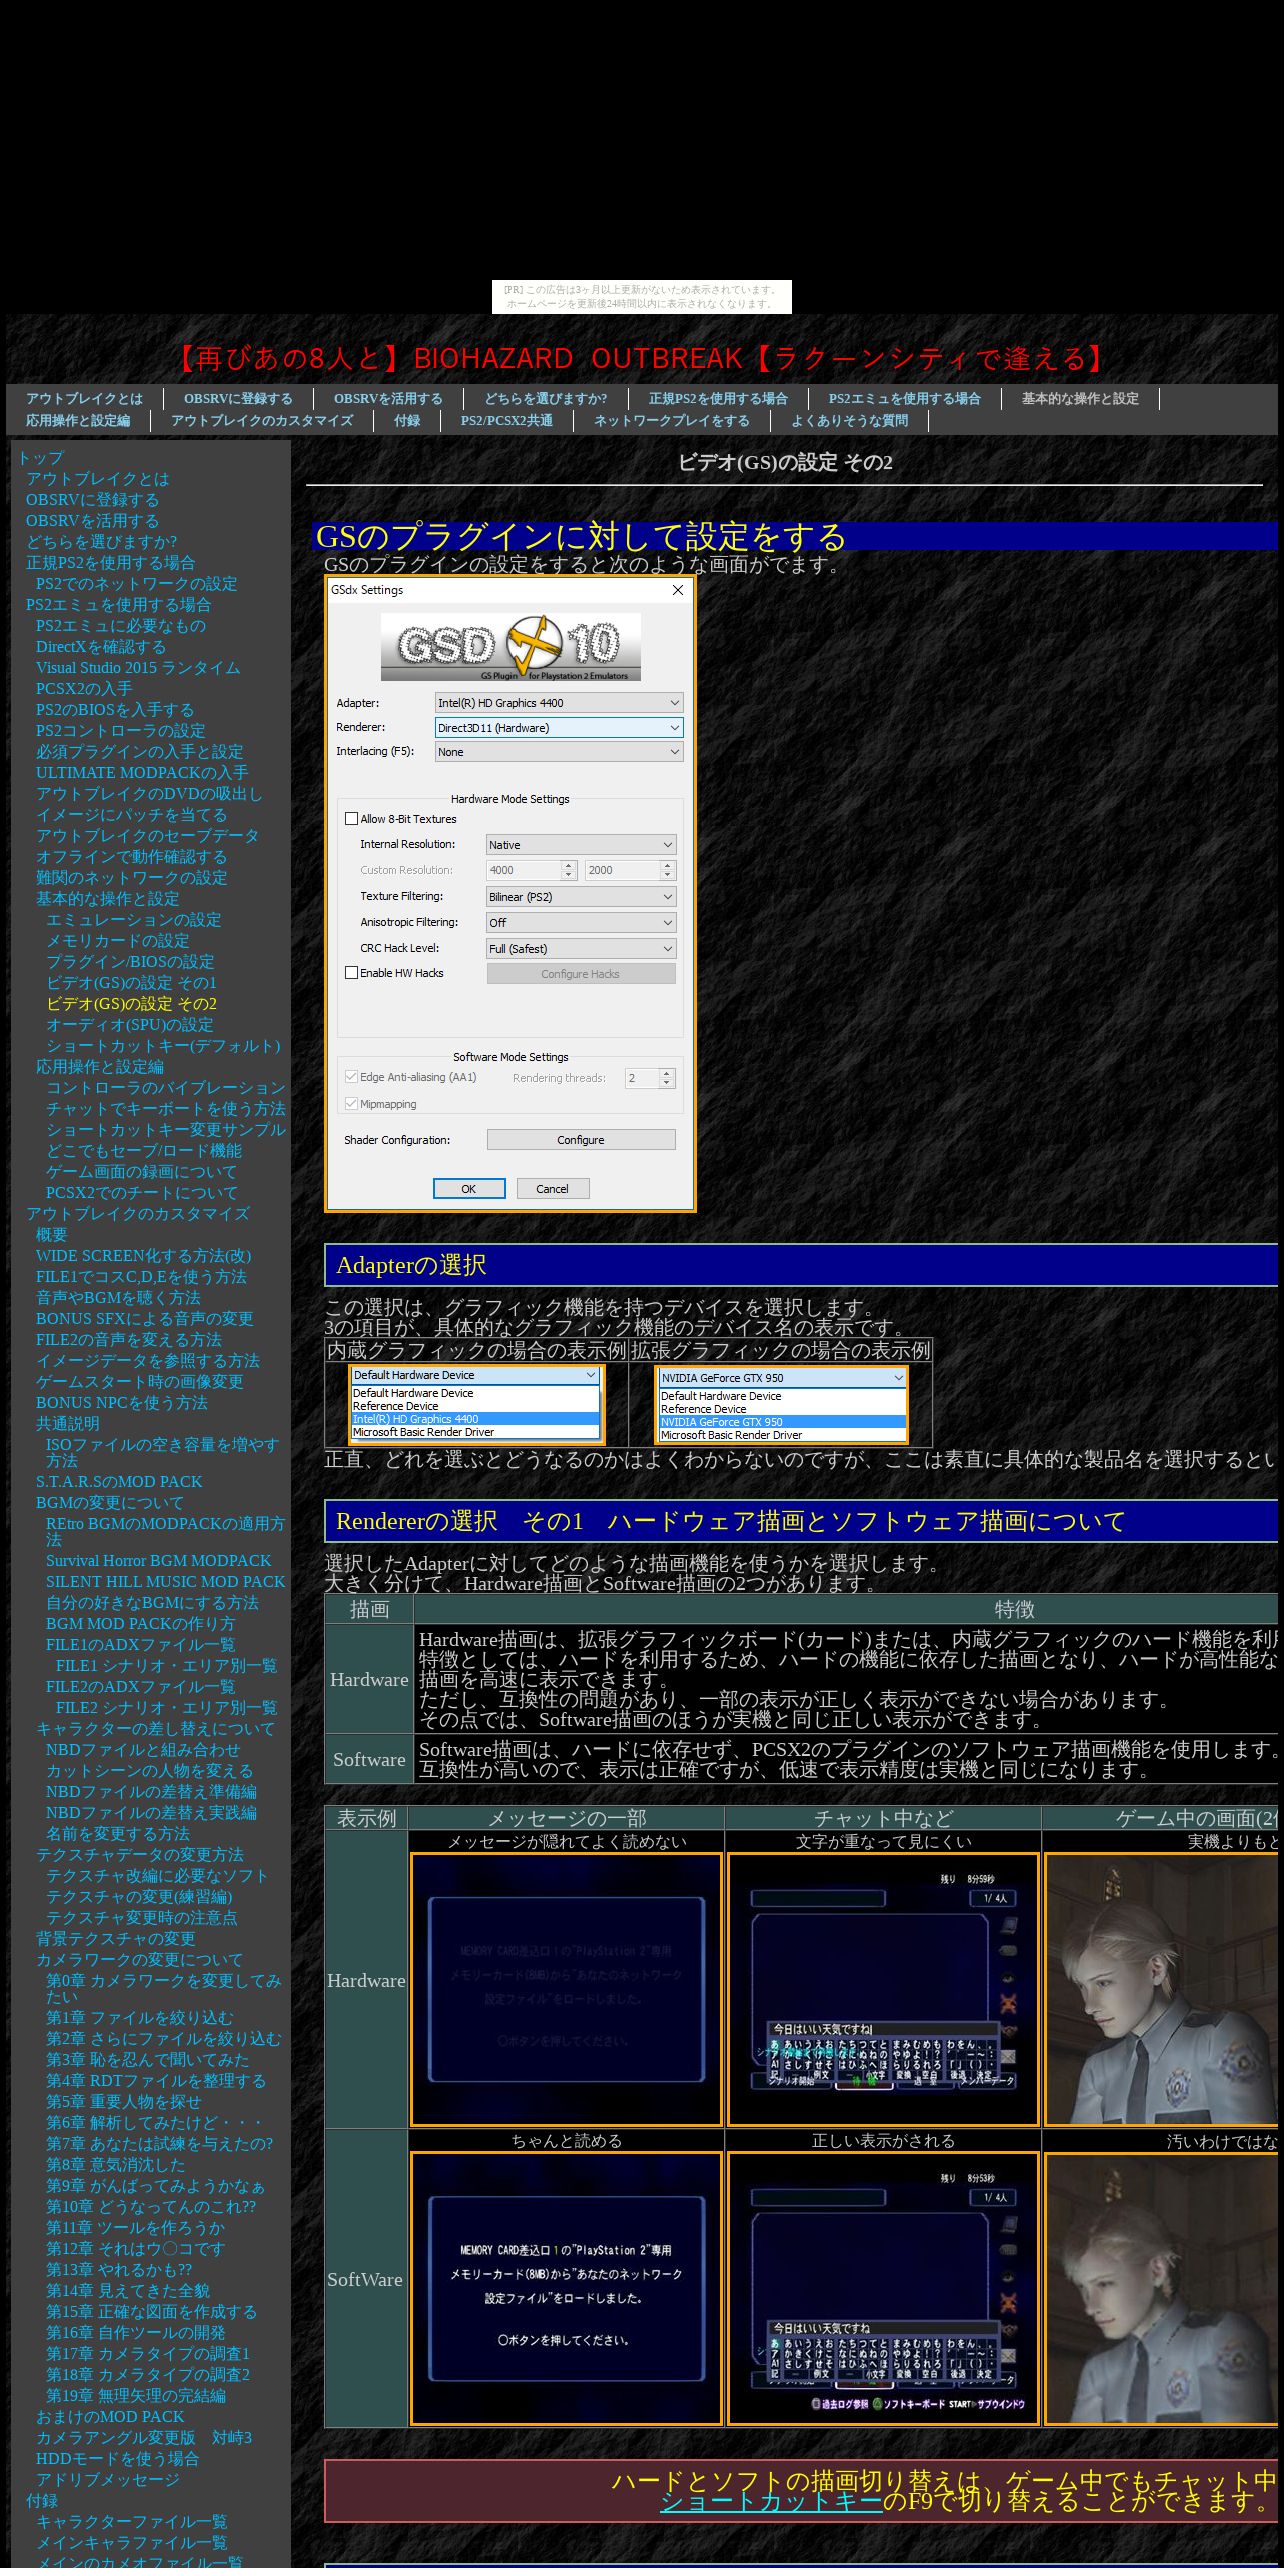The height and width of the screenshot is (2568, 1284).
Task: Open sidebar link ビデオ(GS)の設定 その1
Action: (x=131, y=983)
